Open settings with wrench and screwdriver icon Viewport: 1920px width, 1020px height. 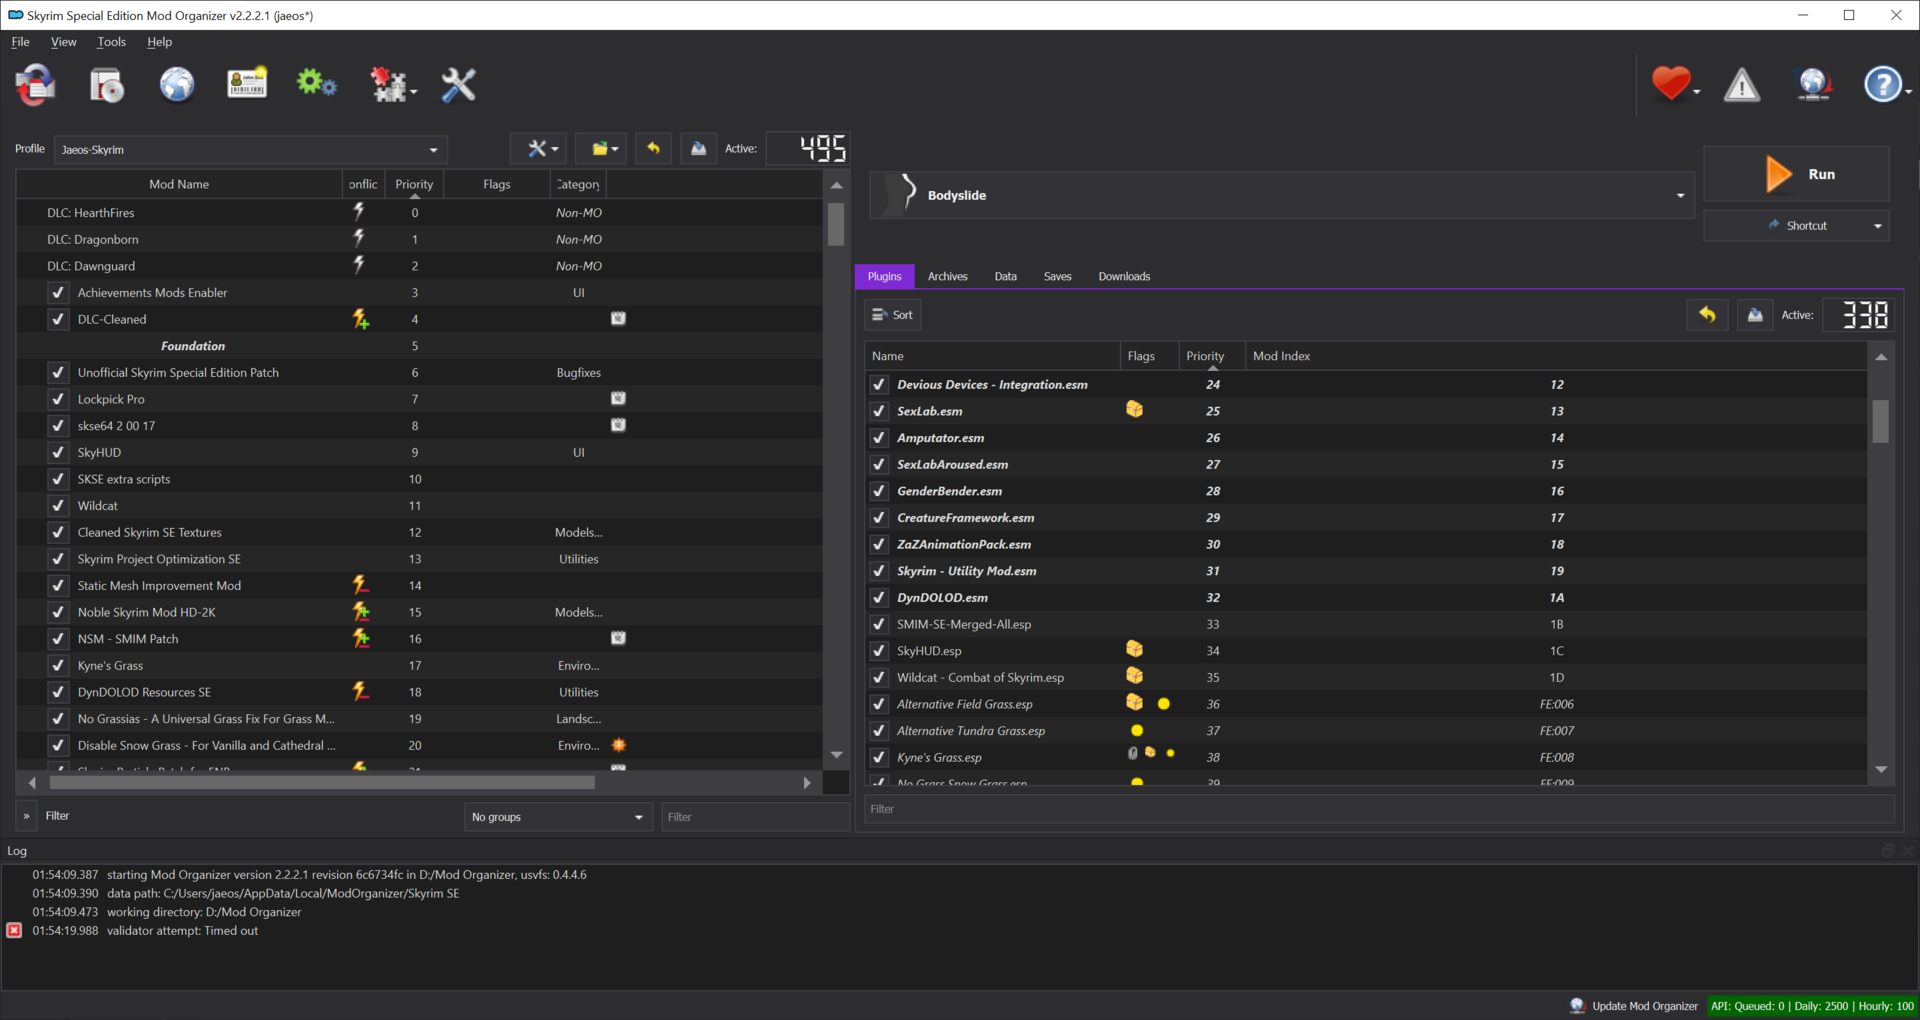click(459, 85)
